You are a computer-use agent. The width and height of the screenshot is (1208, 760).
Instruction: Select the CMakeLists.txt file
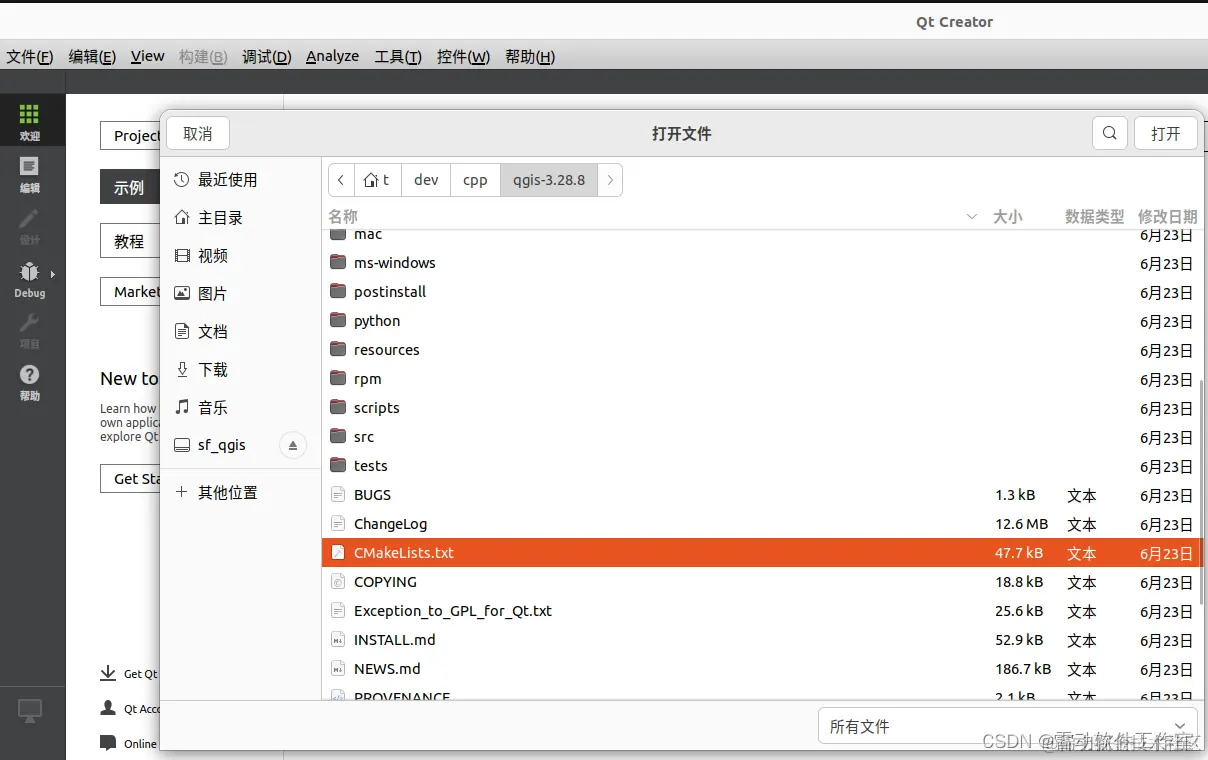pos(762,553)
